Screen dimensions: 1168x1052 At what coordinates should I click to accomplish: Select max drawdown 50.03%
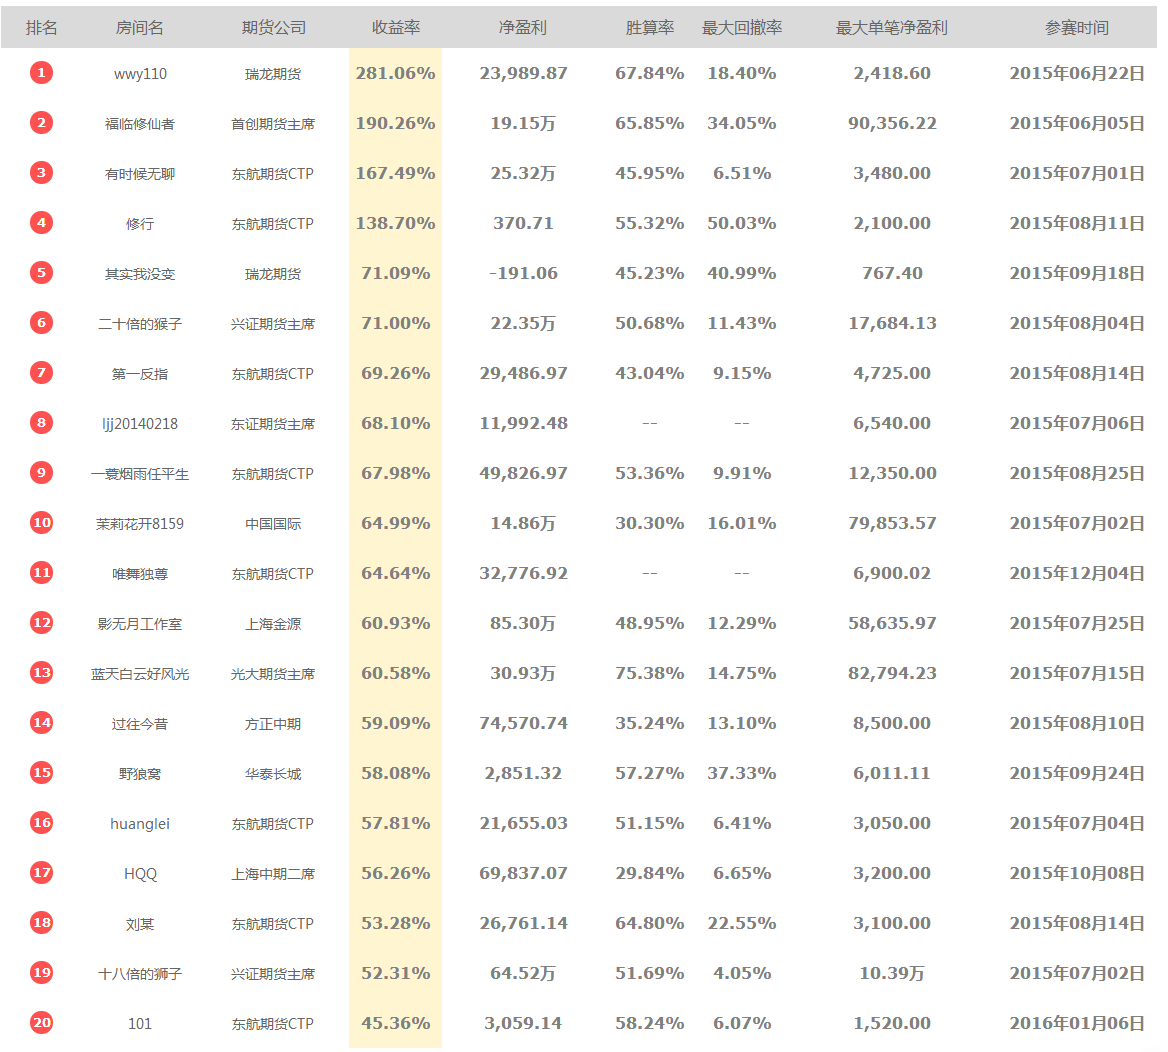point(742,223)
